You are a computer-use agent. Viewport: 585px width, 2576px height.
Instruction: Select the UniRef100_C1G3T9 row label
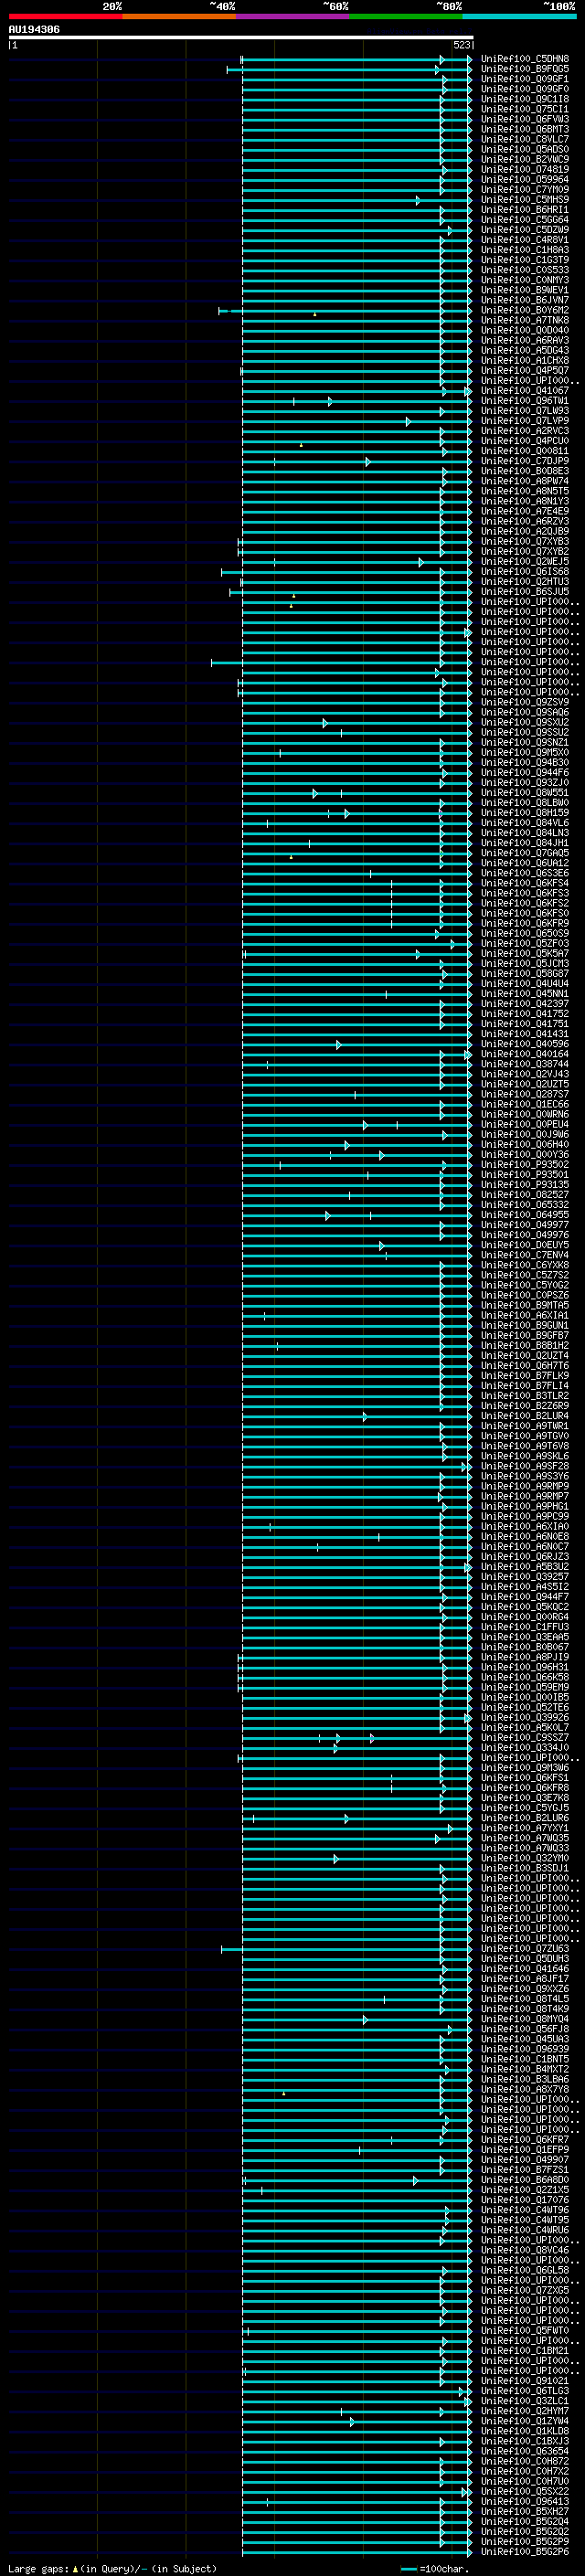click(524, 260)
